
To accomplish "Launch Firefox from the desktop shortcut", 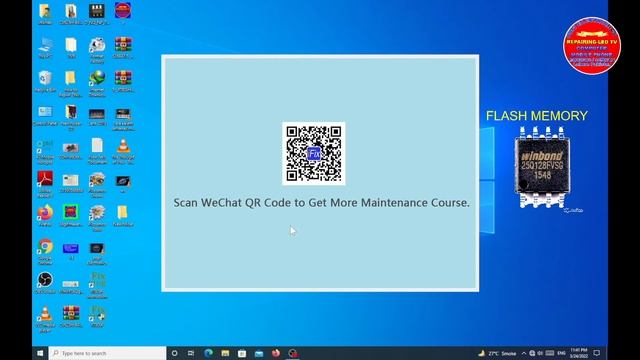I will point(45,216).
